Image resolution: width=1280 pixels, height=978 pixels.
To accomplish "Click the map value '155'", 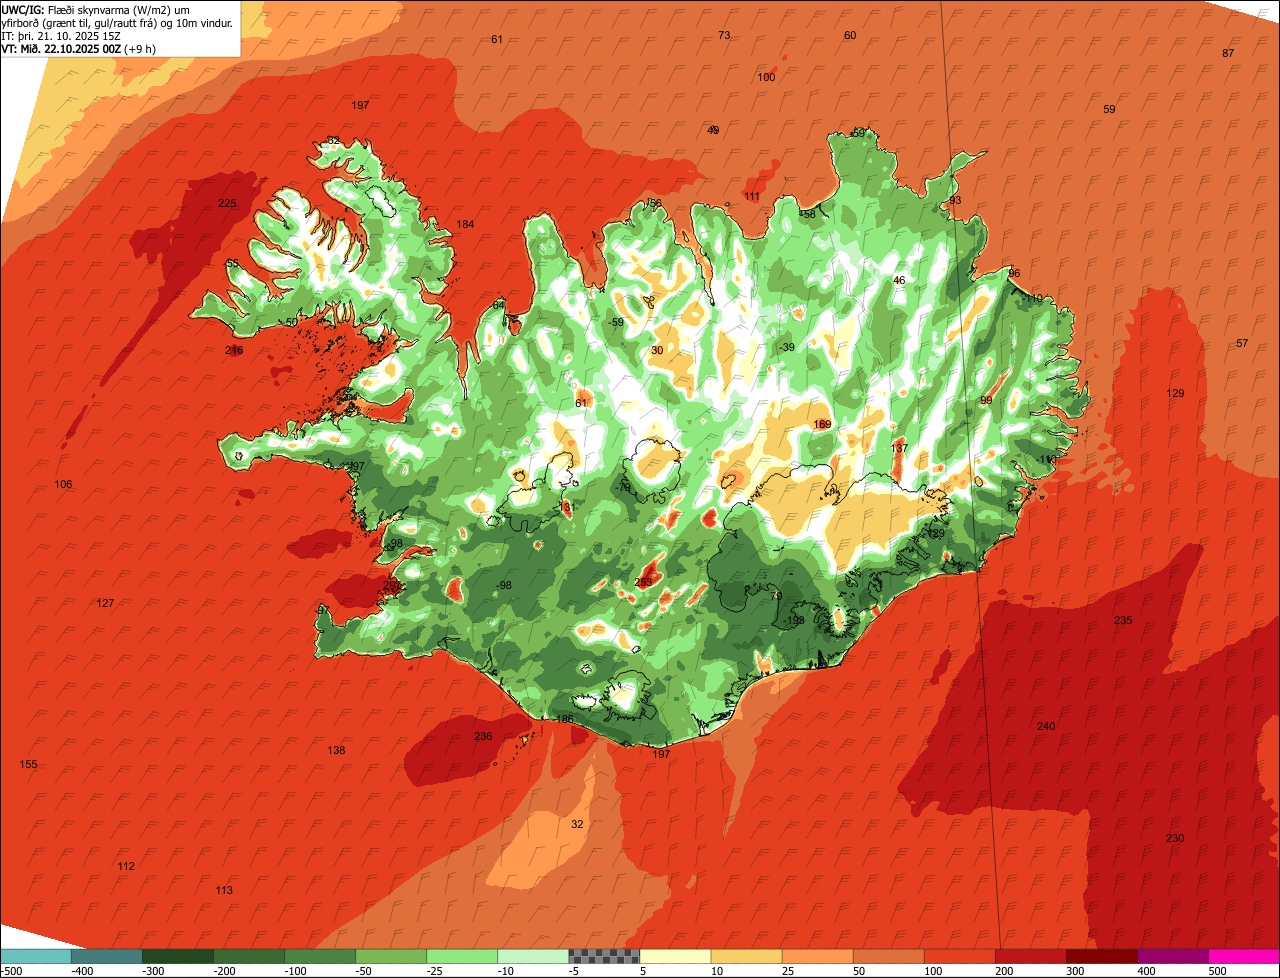I will pyautogui.click(x=28, y=764).
